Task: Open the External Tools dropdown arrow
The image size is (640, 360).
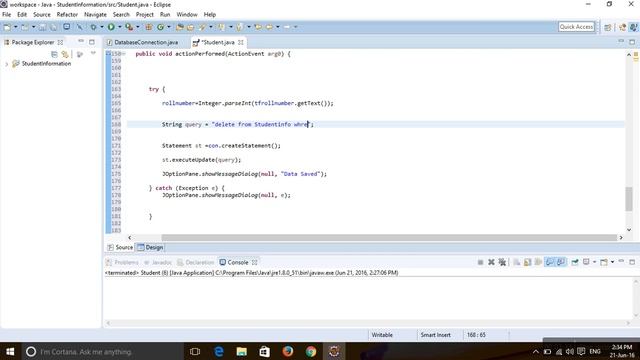Action: tap(138, 27)
